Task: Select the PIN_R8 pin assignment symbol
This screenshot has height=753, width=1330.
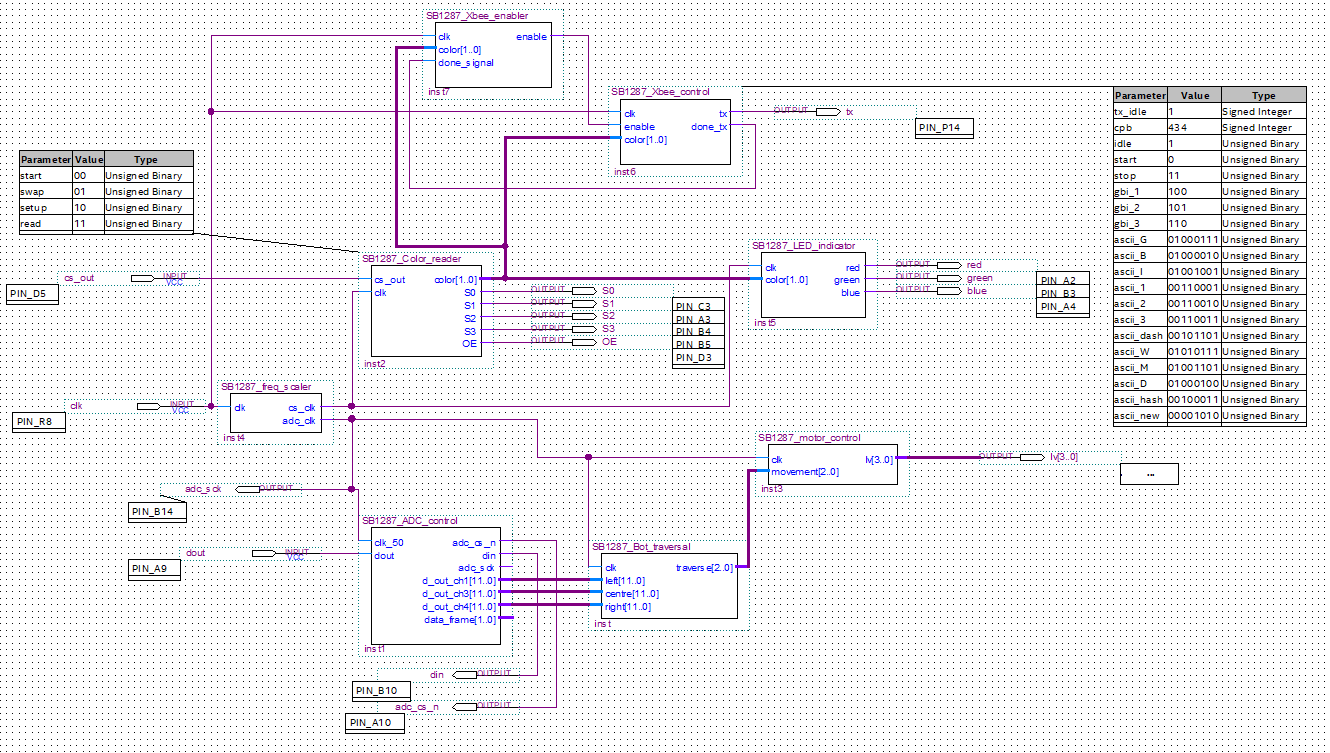Action: pyautogui.click(x=37, y=422)
